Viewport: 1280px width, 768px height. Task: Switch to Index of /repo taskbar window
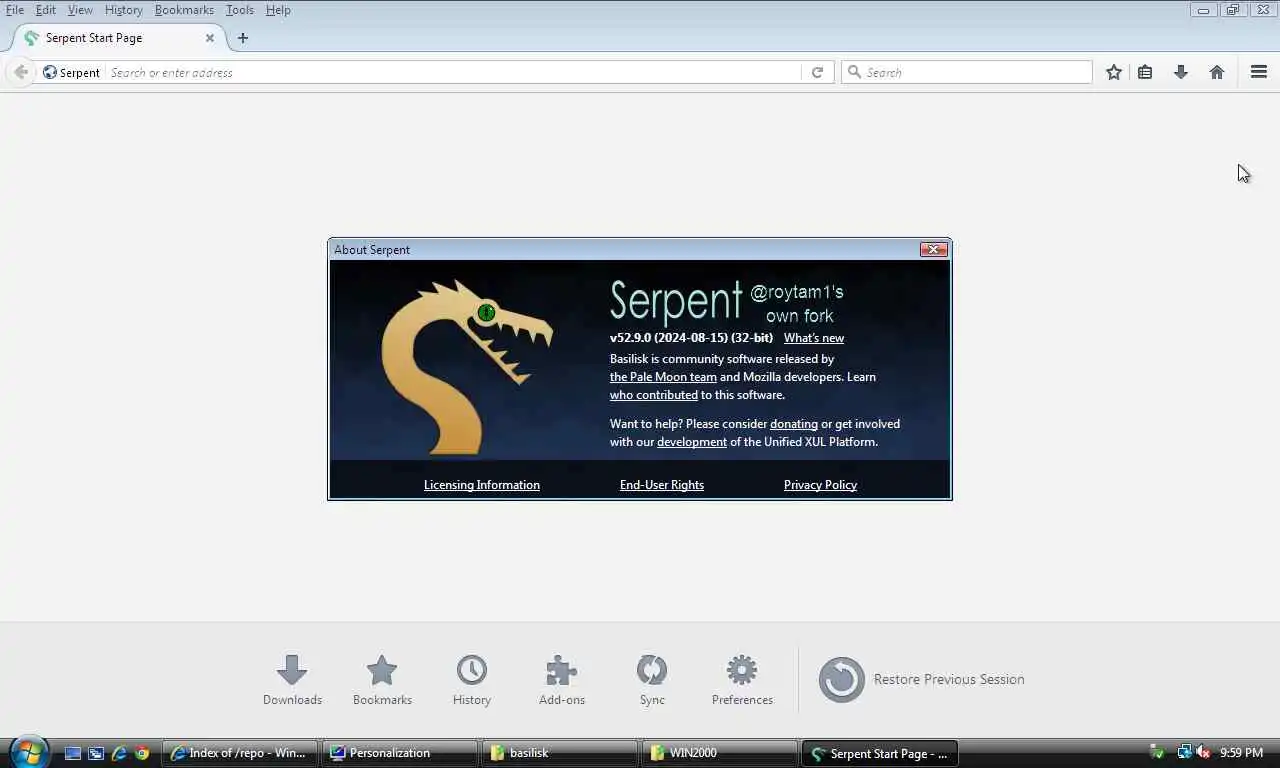(239, 753)
